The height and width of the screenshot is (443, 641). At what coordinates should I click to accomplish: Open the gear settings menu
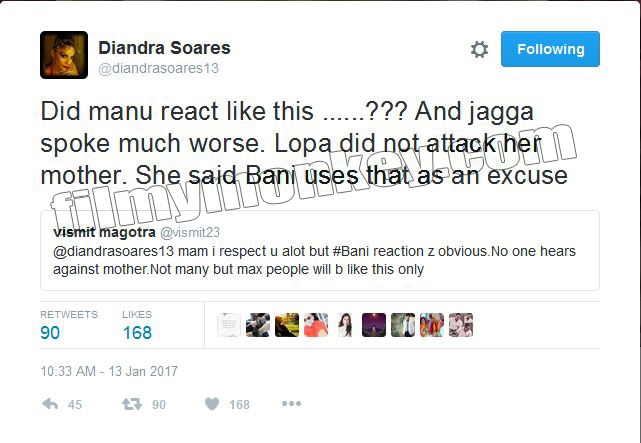(x=479, y=49)
